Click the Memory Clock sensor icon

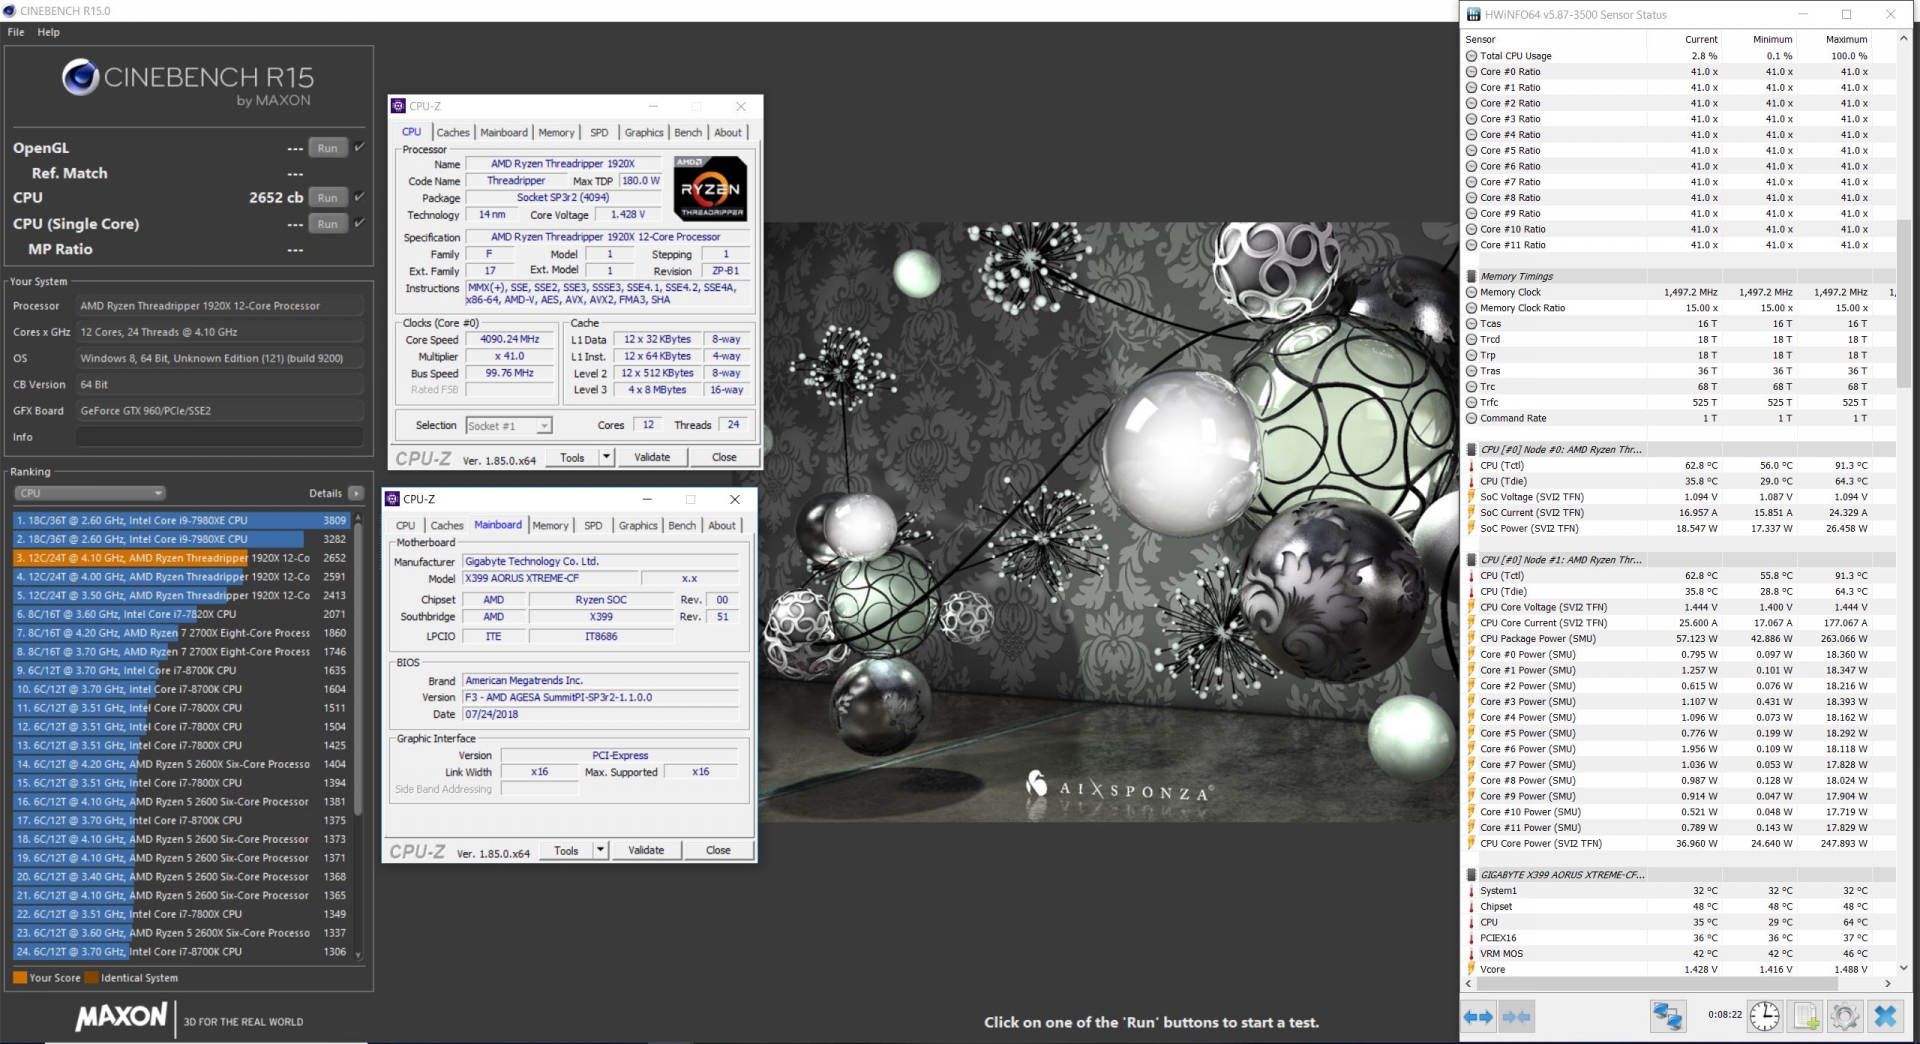(1471, 293)
